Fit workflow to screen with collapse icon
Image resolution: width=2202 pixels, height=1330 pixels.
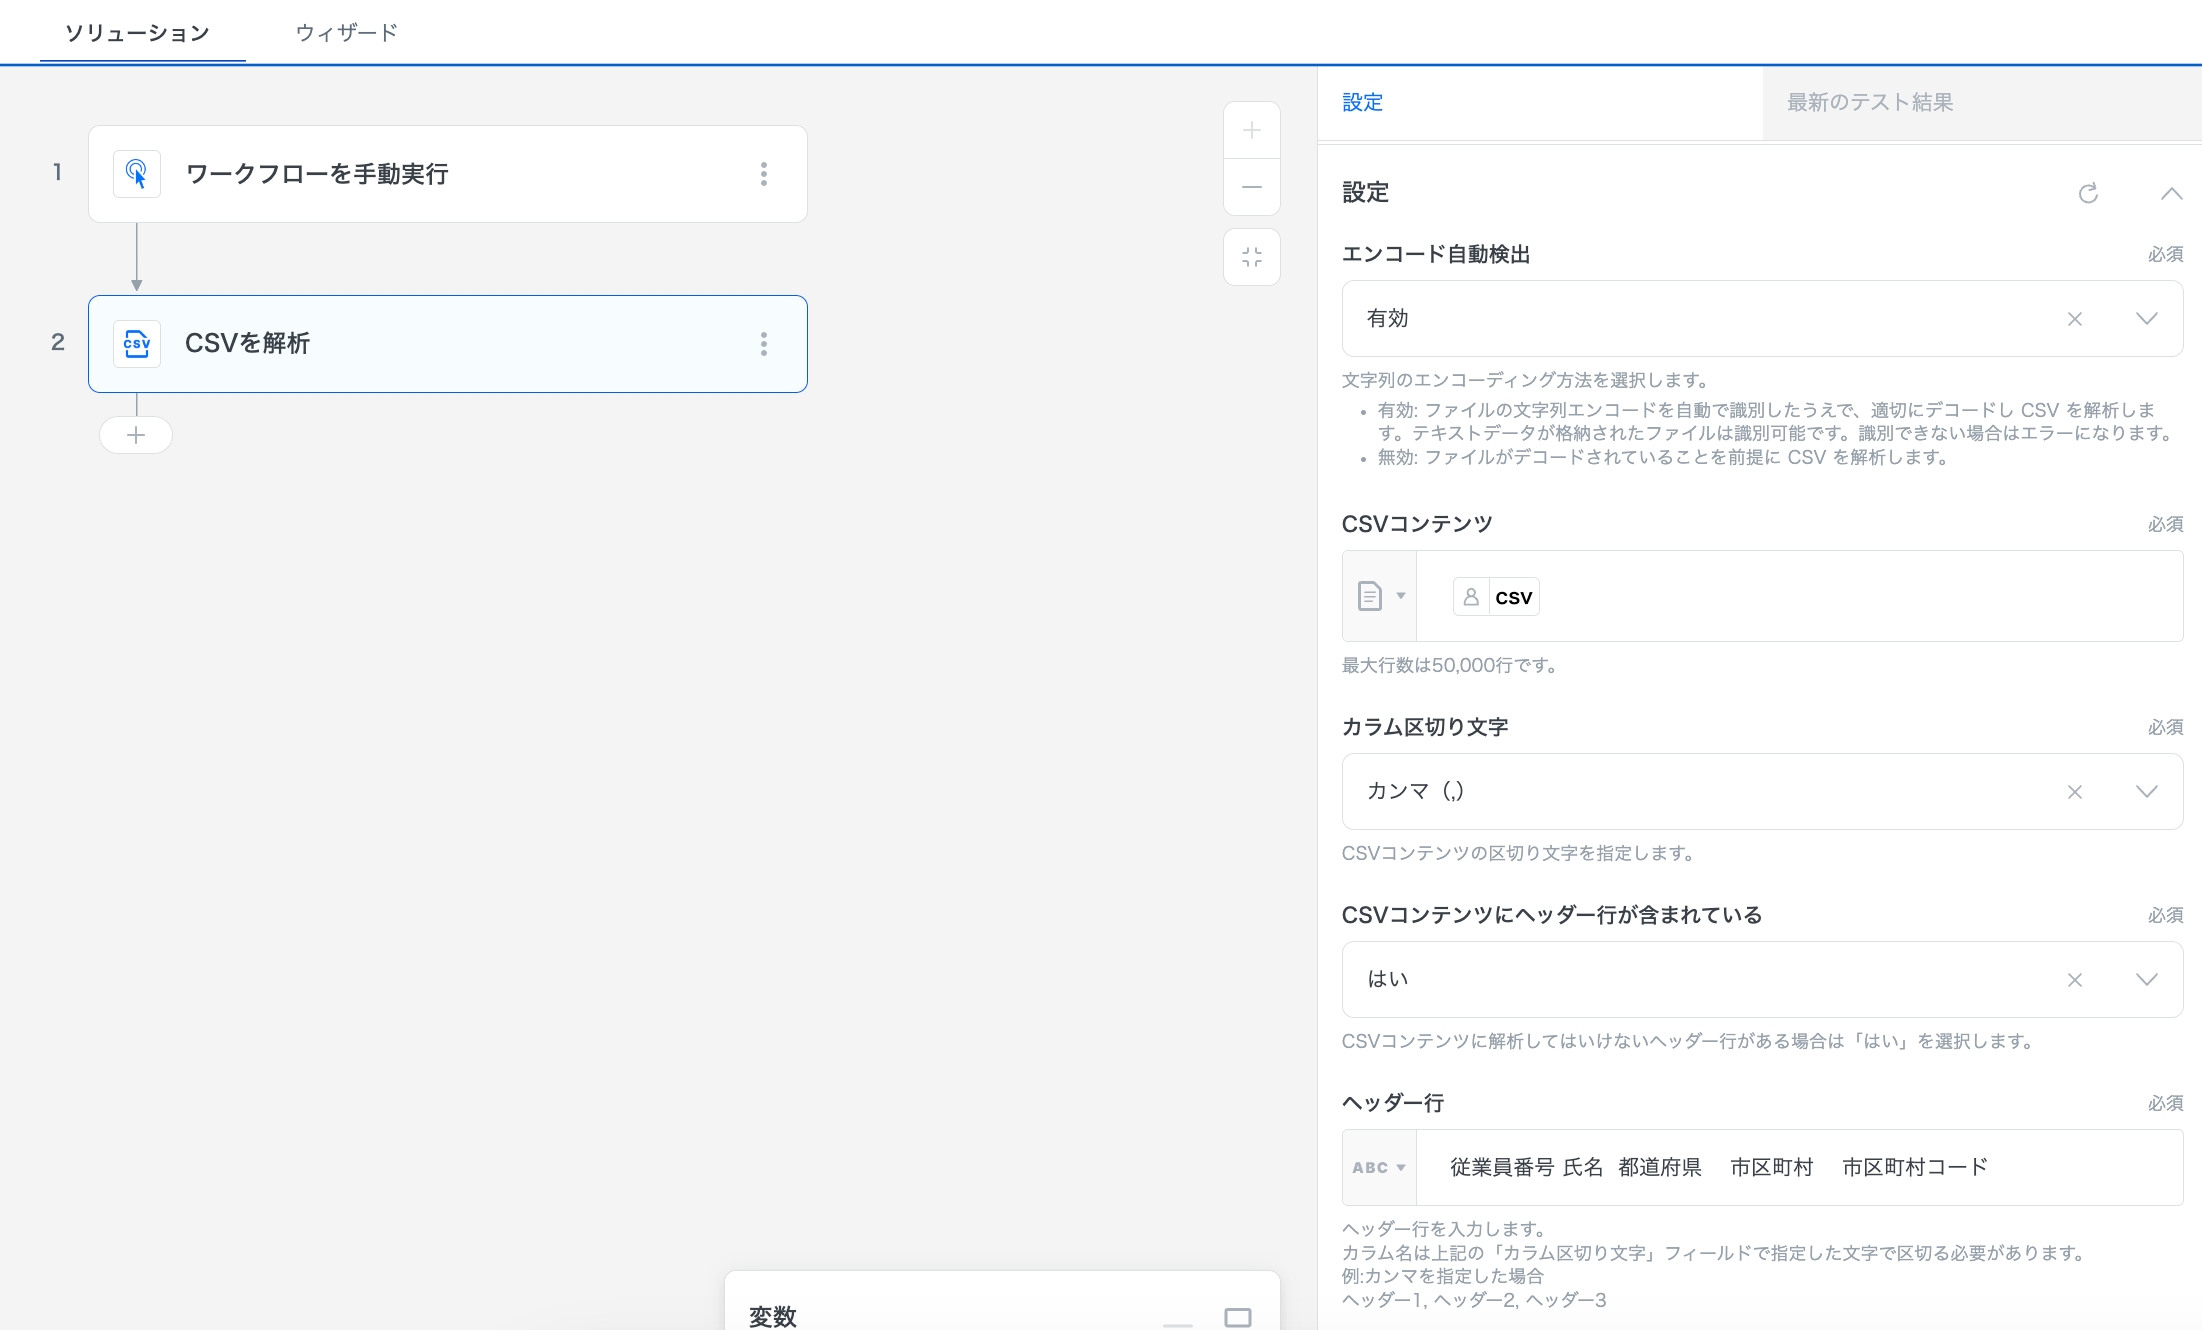coord(1251,257)
